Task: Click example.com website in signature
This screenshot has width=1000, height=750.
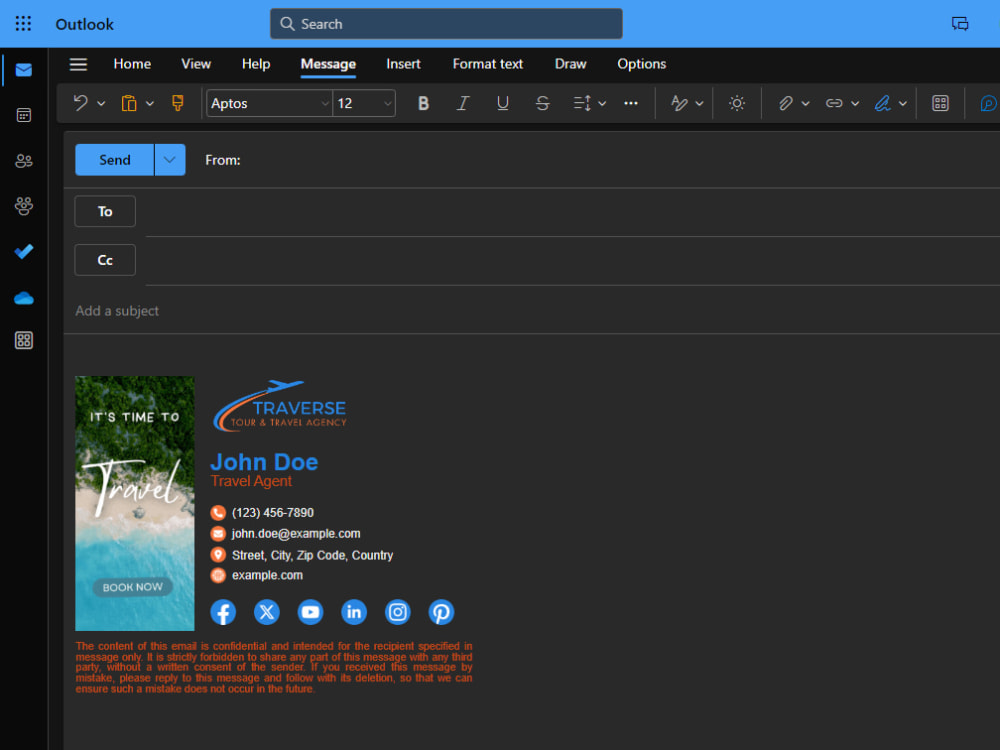Action: point(267,575)
